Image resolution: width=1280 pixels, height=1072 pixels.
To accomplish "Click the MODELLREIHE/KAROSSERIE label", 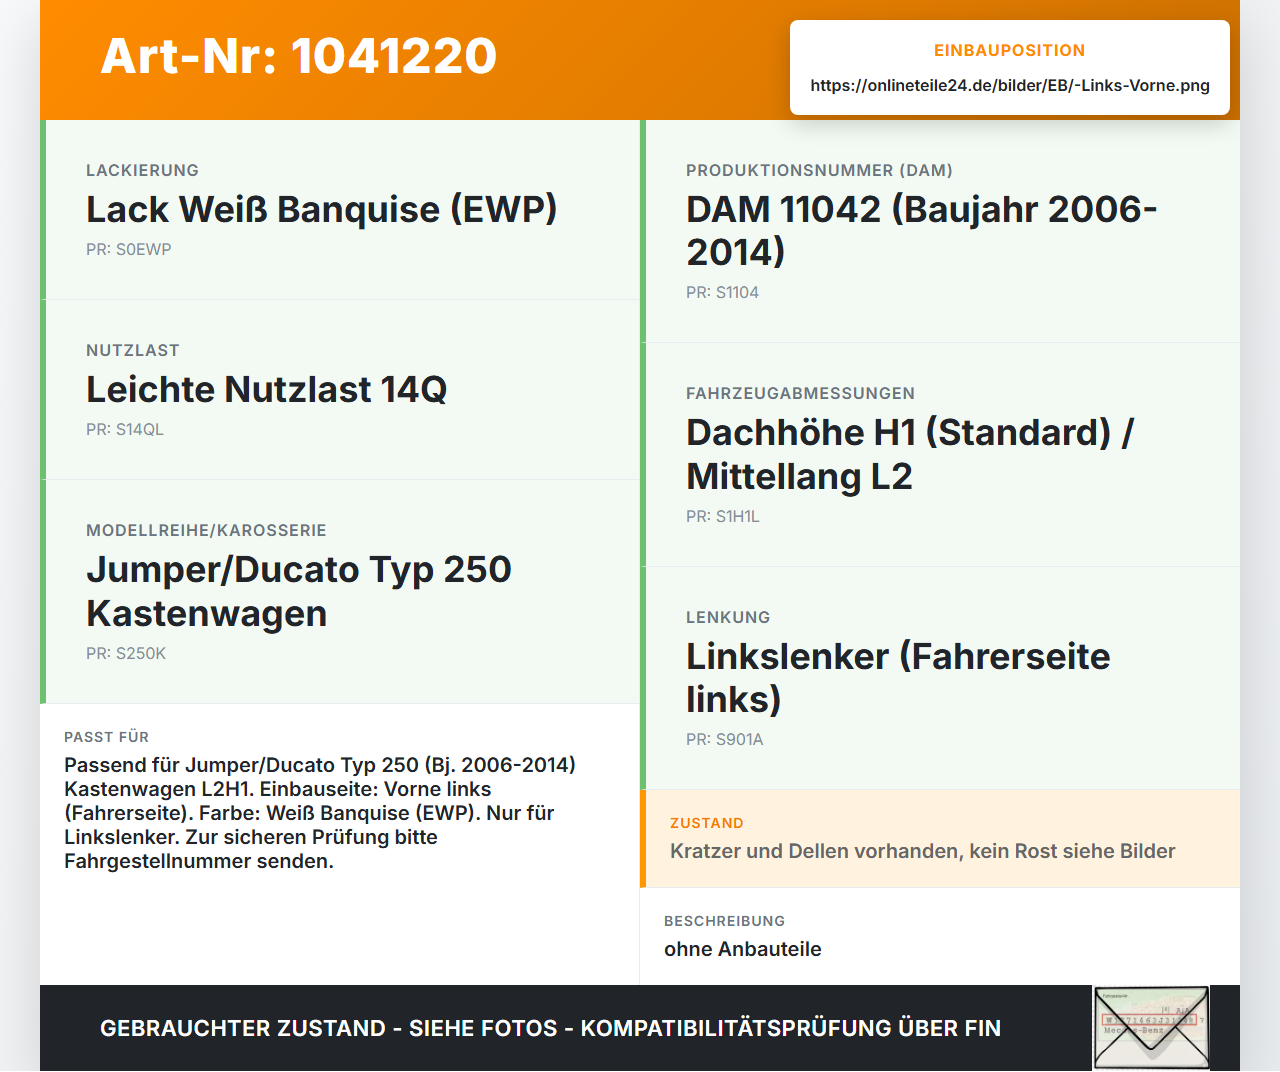I will [x=206, y=530].
